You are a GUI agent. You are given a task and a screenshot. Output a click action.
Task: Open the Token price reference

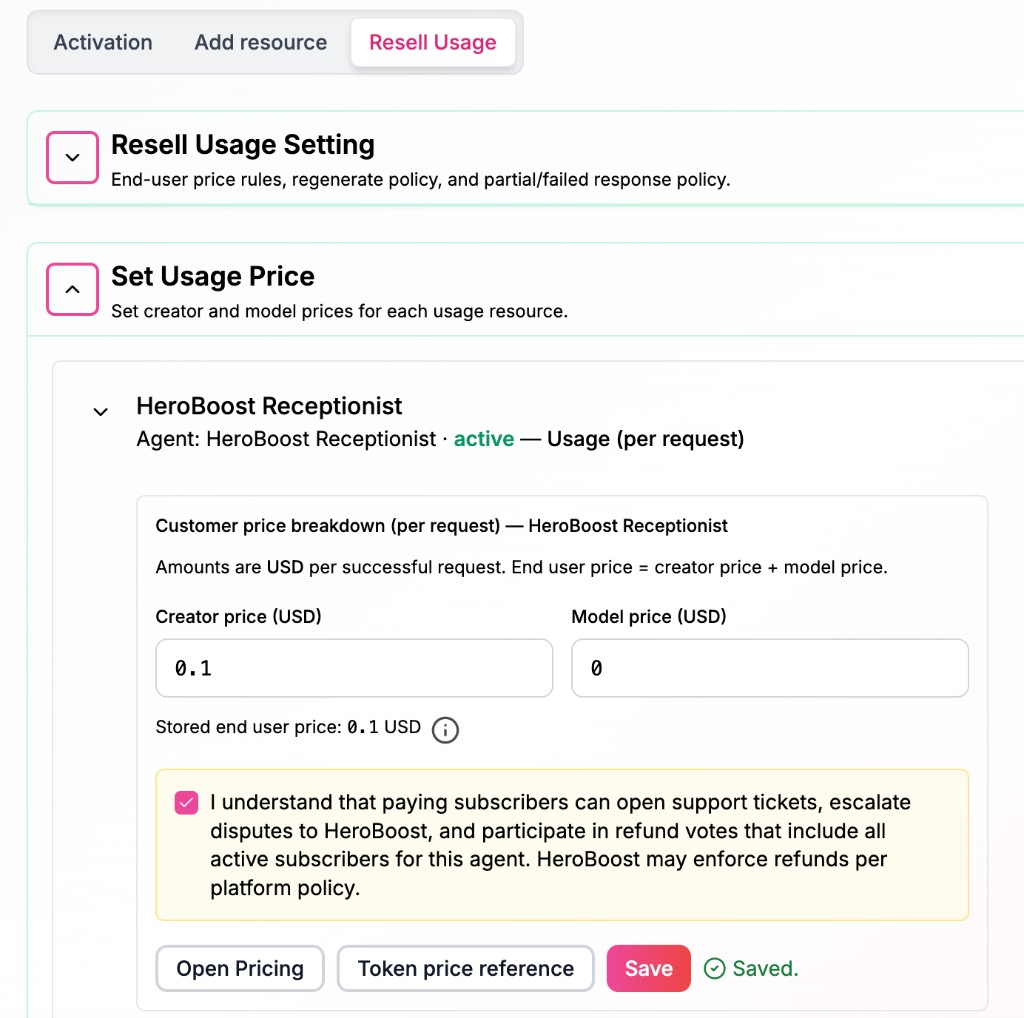pyautogui.click(x=466, y=968)
